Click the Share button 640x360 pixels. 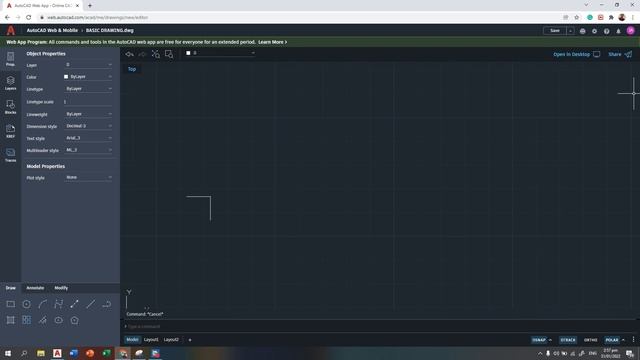pyautogui.click(x=620, y=54)
